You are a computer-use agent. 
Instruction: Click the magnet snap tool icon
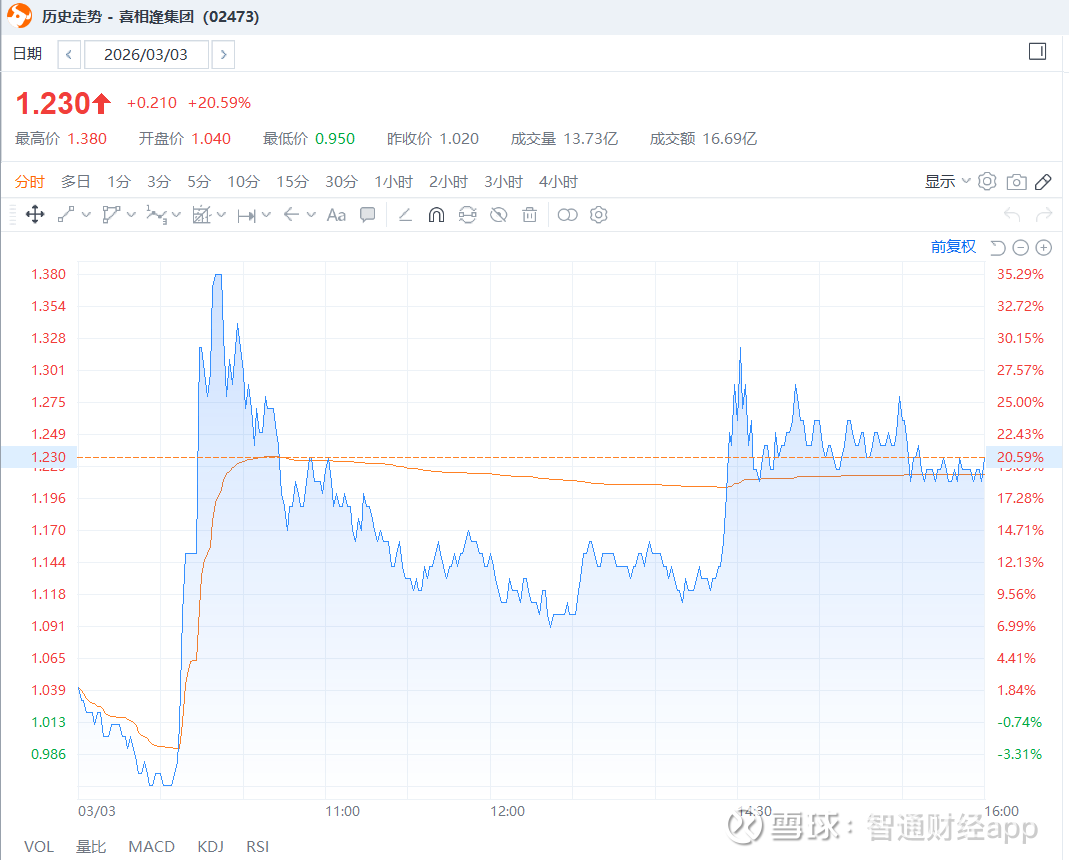pos(436,215)
